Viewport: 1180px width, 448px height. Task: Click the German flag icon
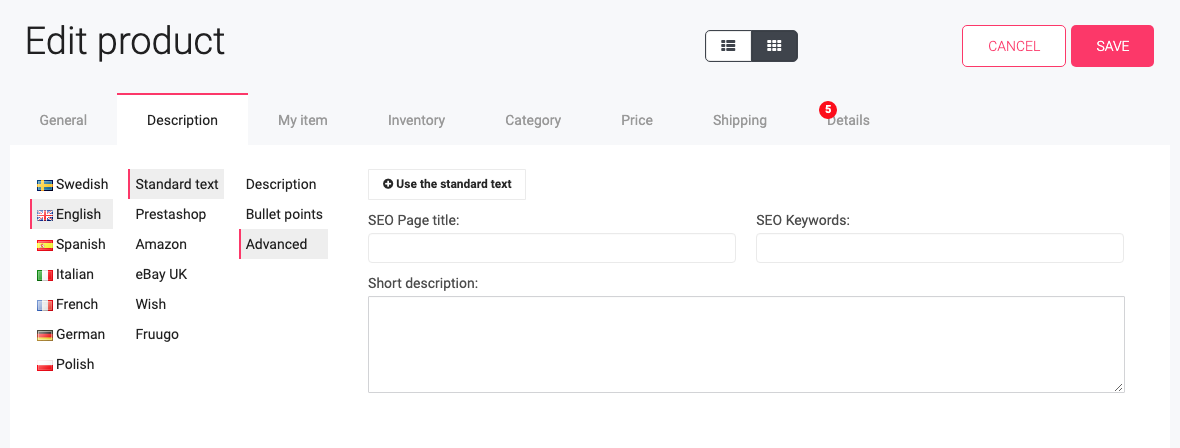pyautogui.click(x=44, y=336)
